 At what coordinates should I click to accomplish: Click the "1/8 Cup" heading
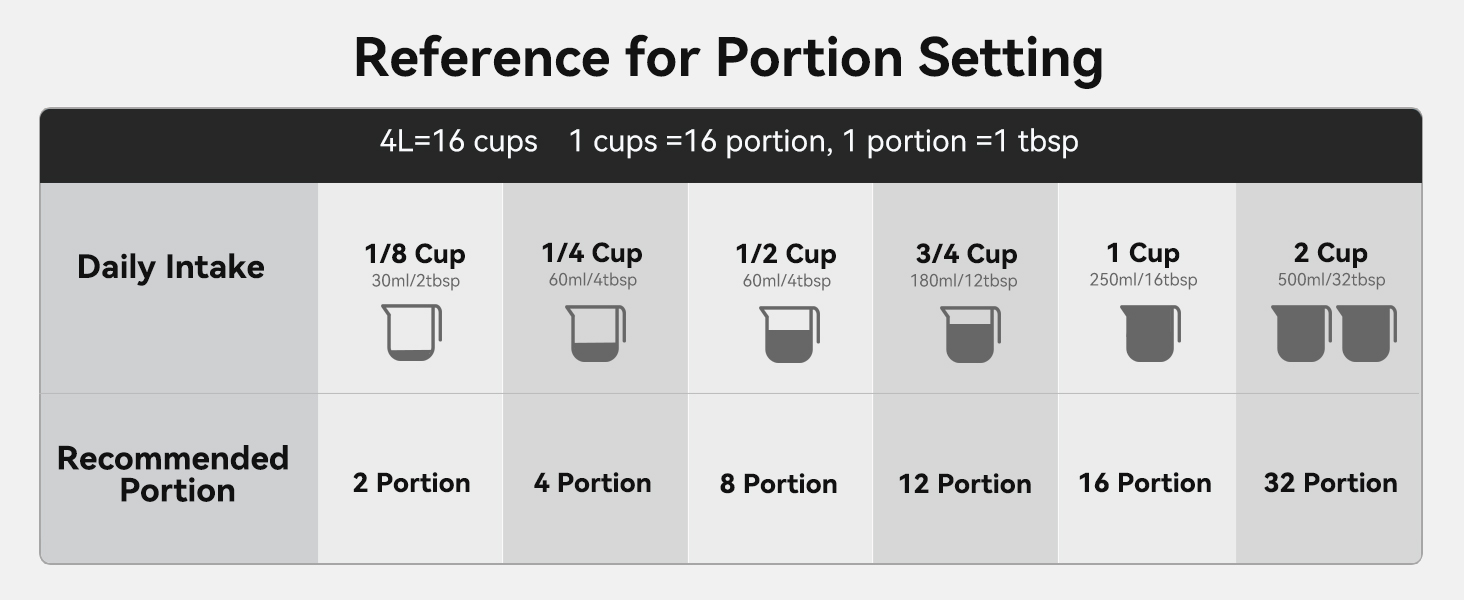pyautogui.click(x=415, y=254)
